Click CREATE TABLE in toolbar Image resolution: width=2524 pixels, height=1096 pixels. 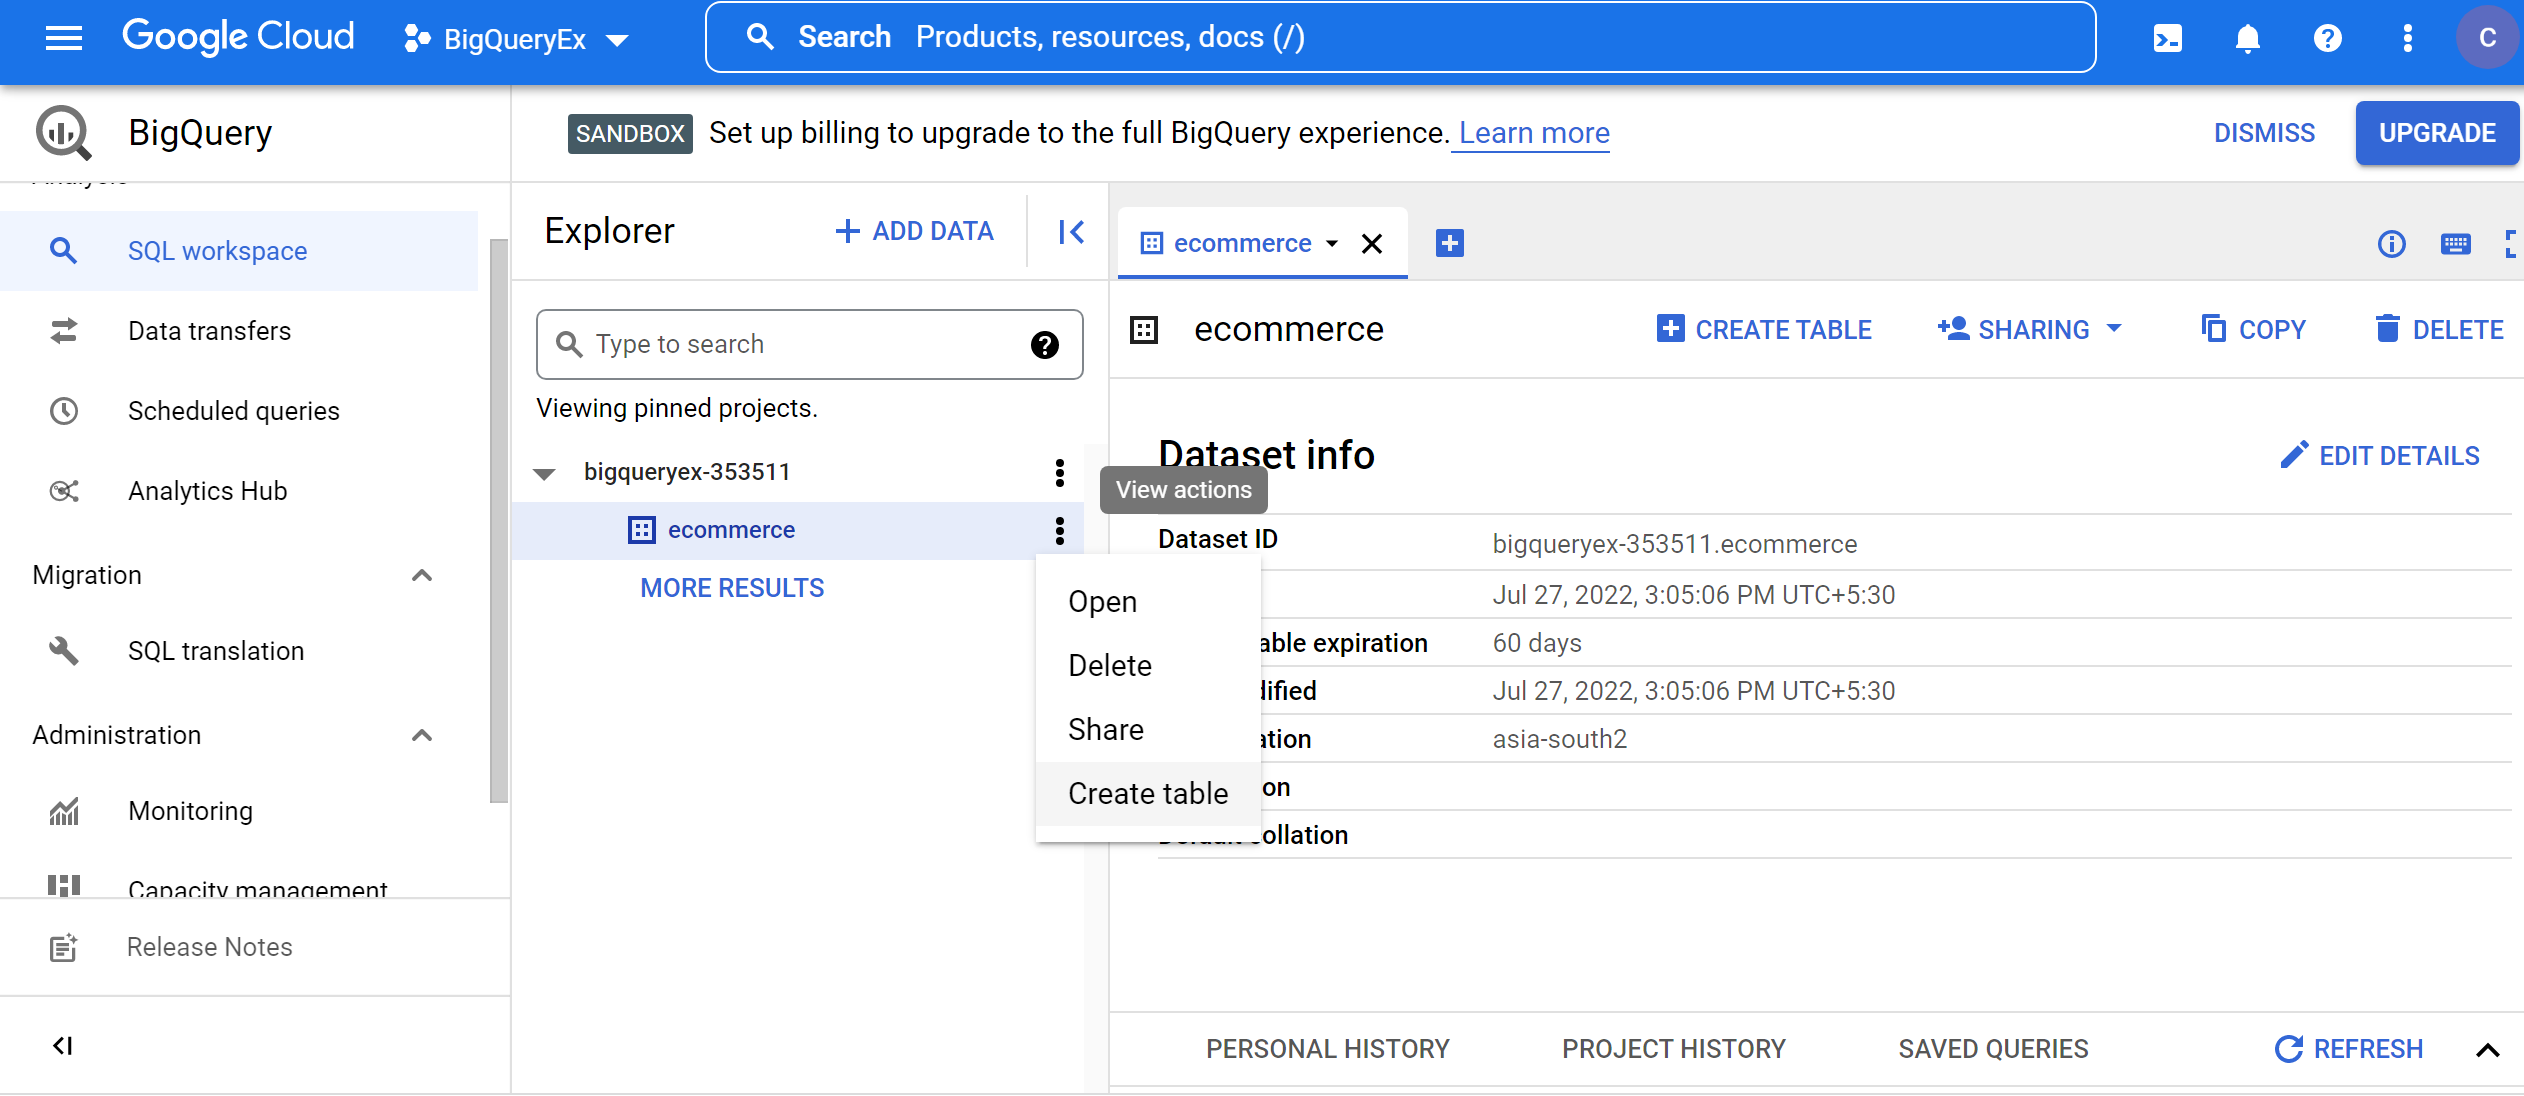coord(1764,329)
